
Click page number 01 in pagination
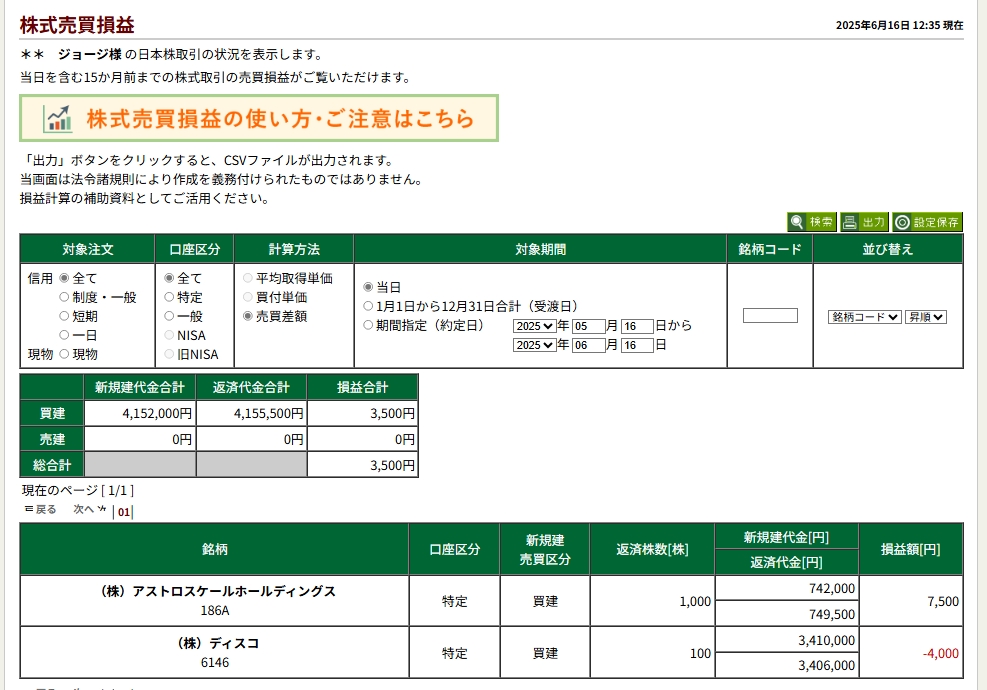[124, 512]
